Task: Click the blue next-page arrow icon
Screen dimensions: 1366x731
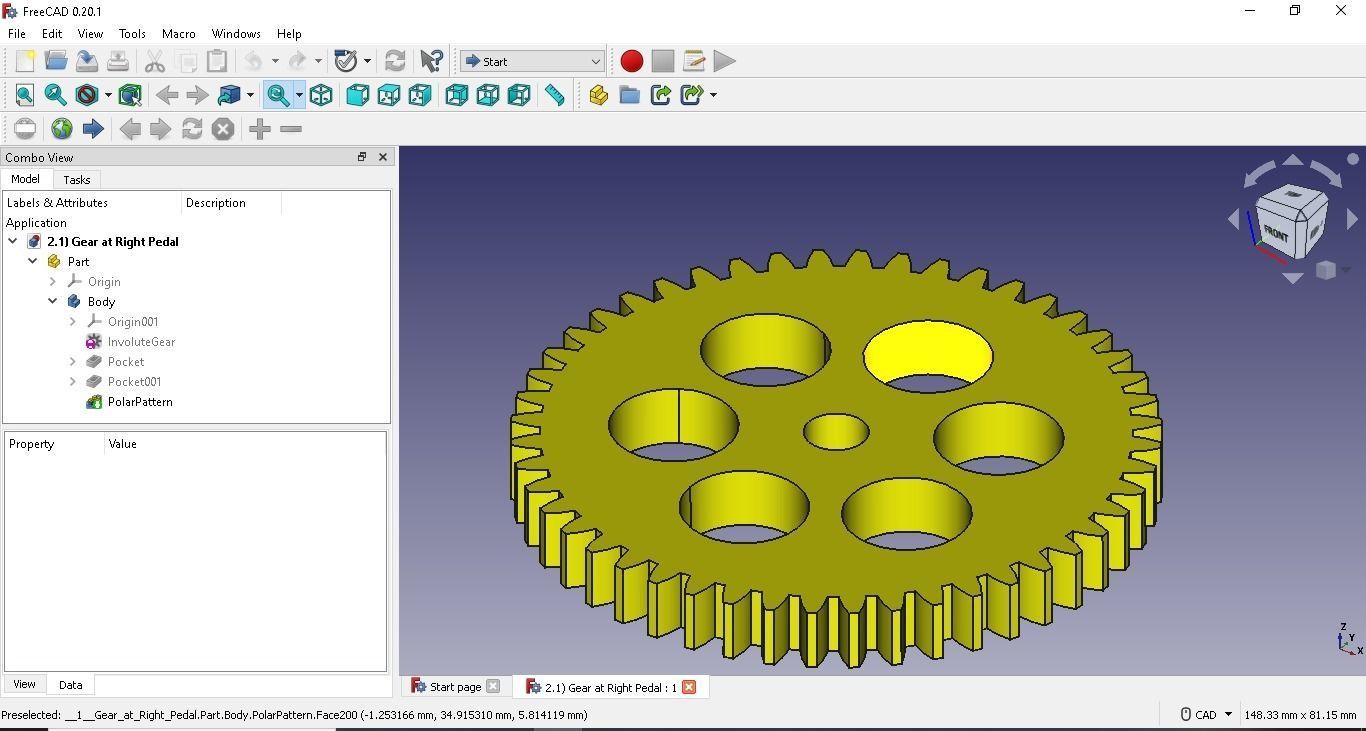Action: [93, 129]
